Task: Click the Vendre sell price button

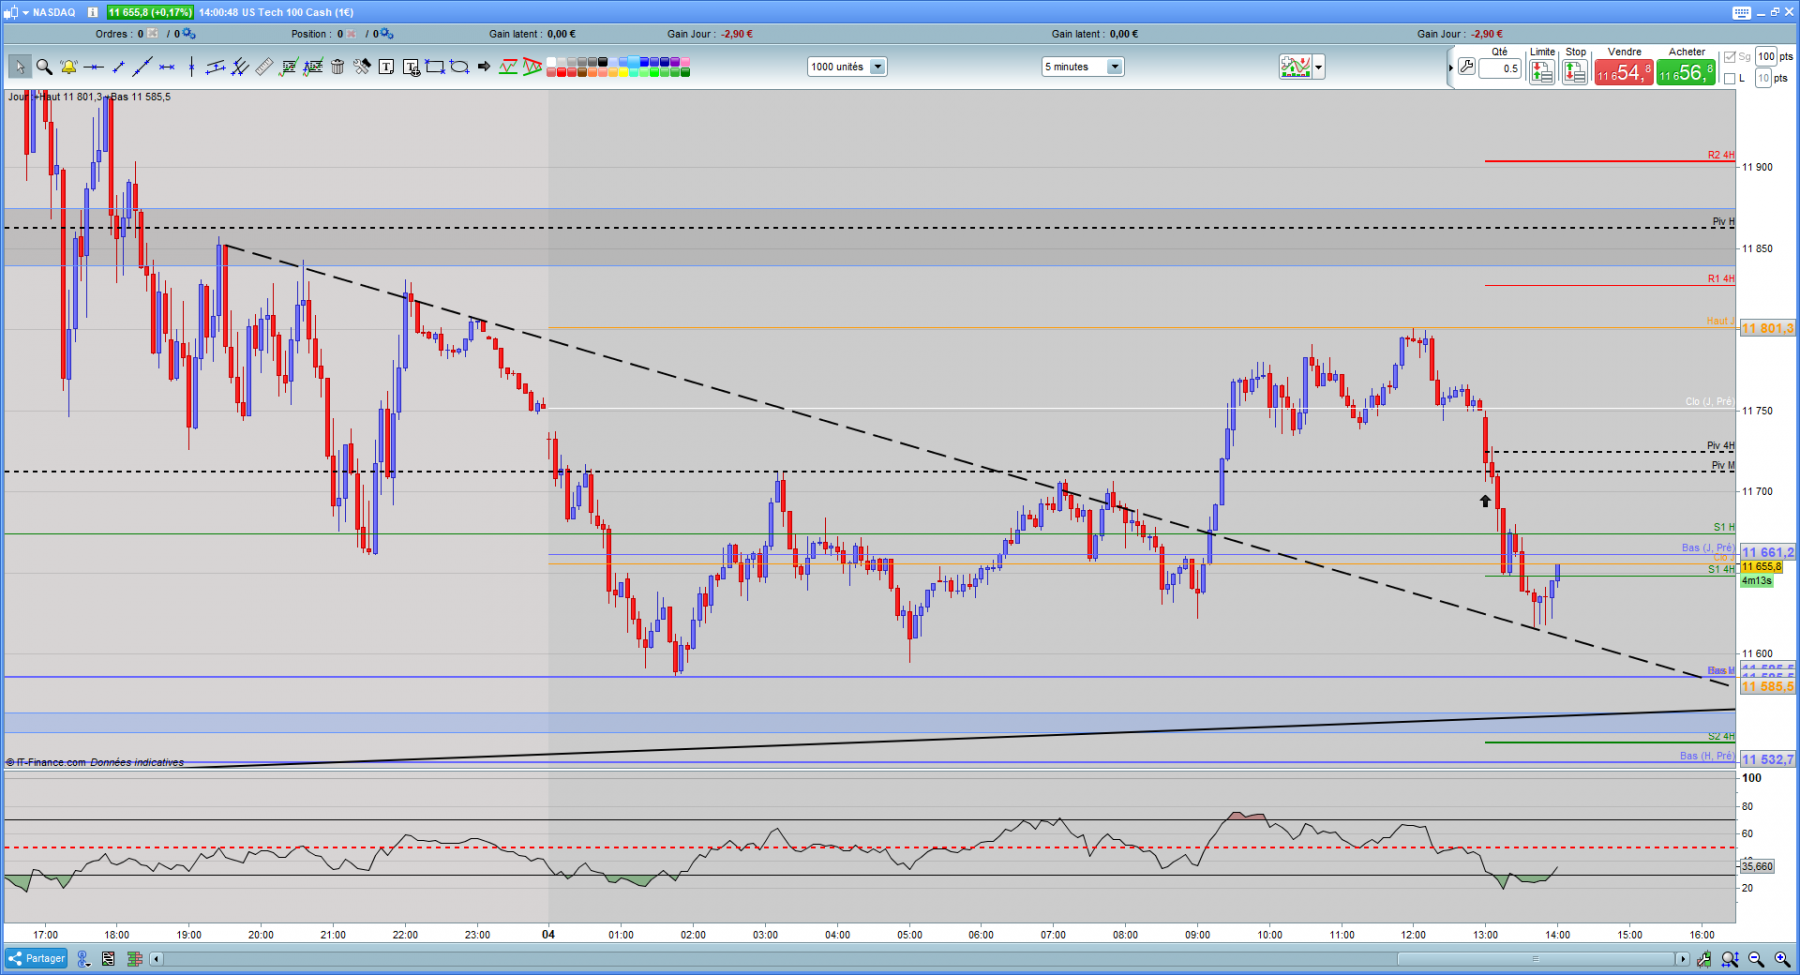Action: [x=1623, y=73]
